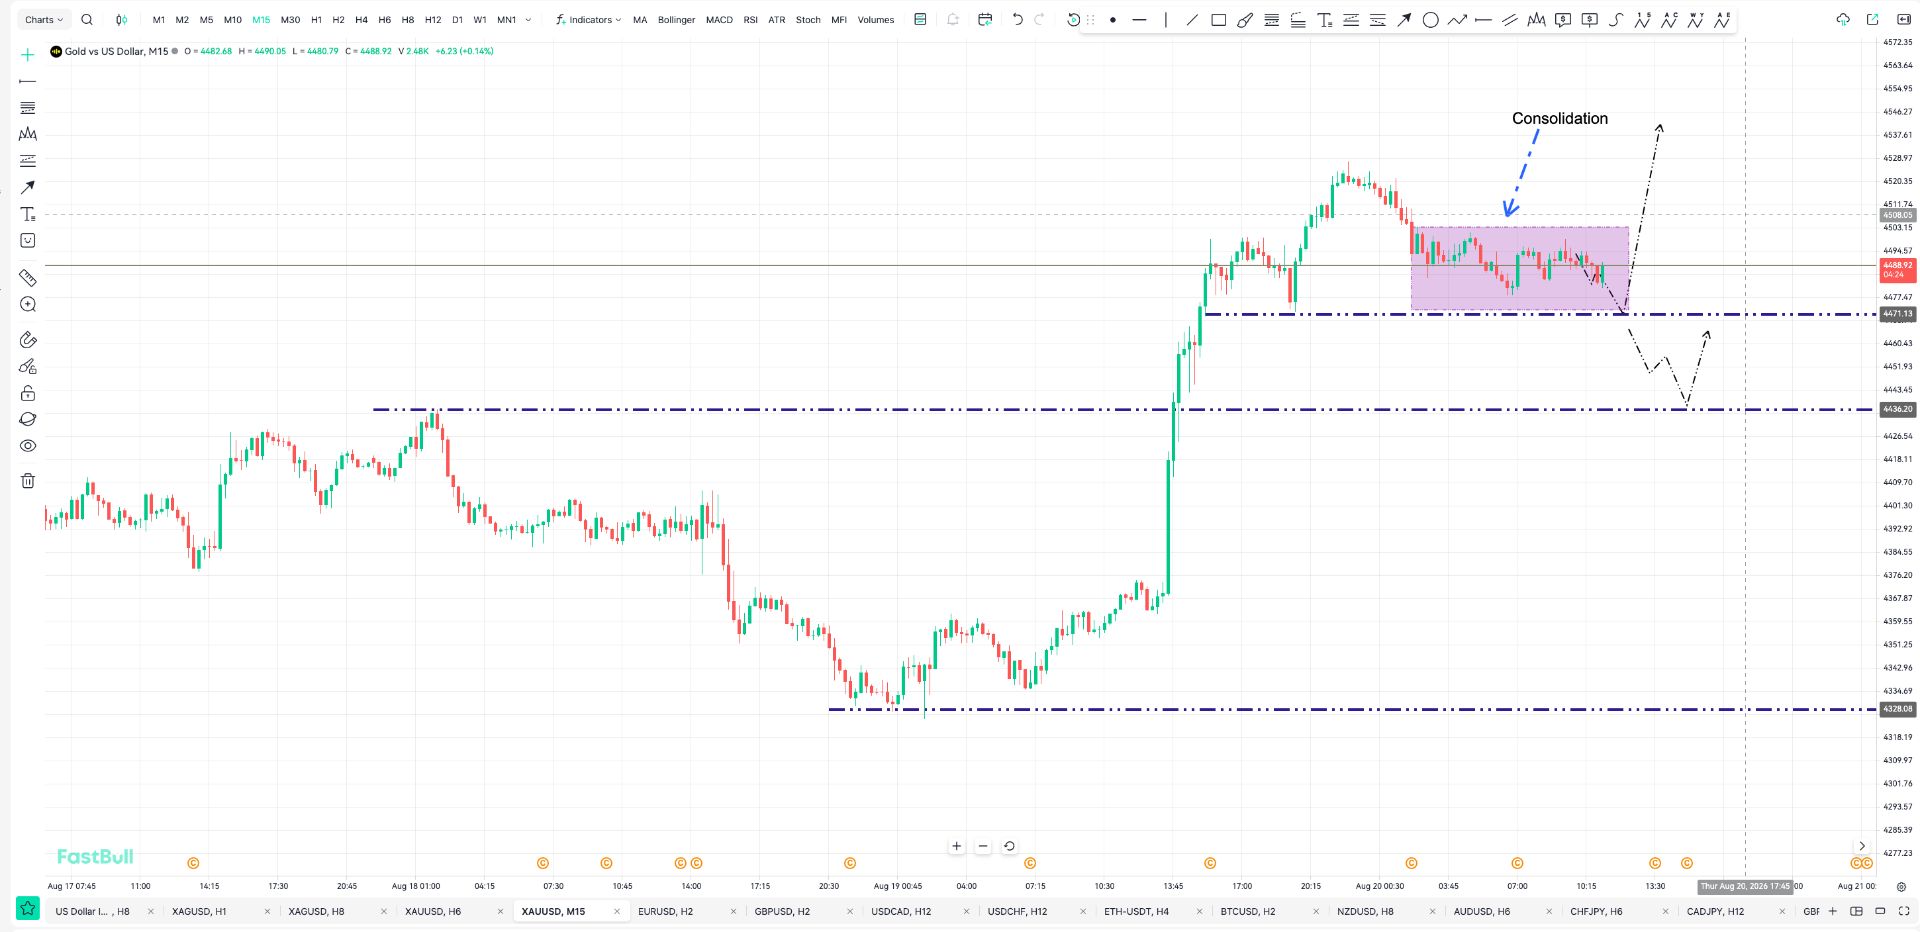Click the fullscreen icon at bottom right

pyautogui.click(x=1904, y=911)
